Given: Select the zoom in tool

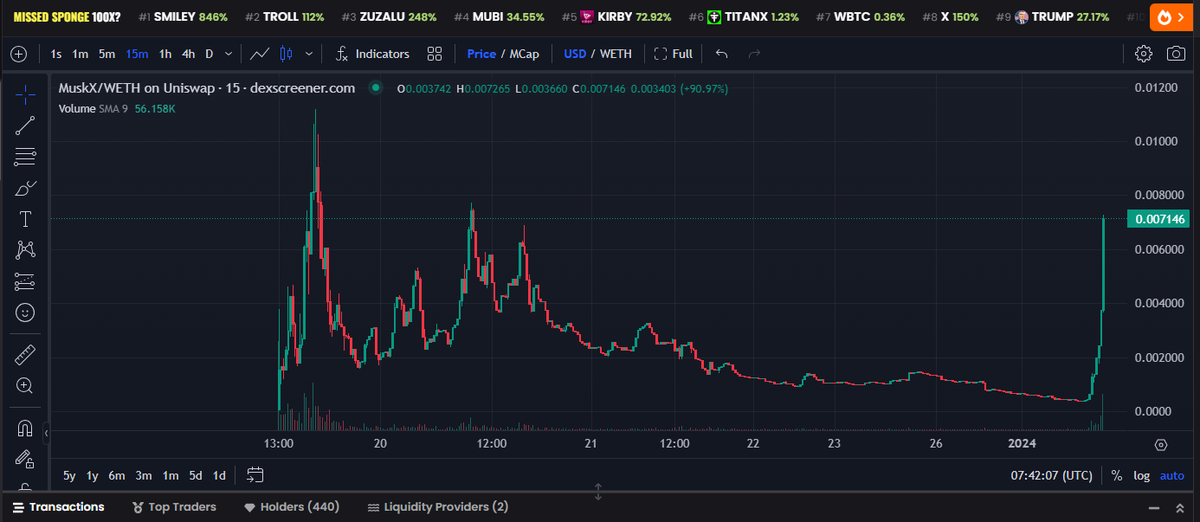Looking at the screenshot, I should coord(26,385).
